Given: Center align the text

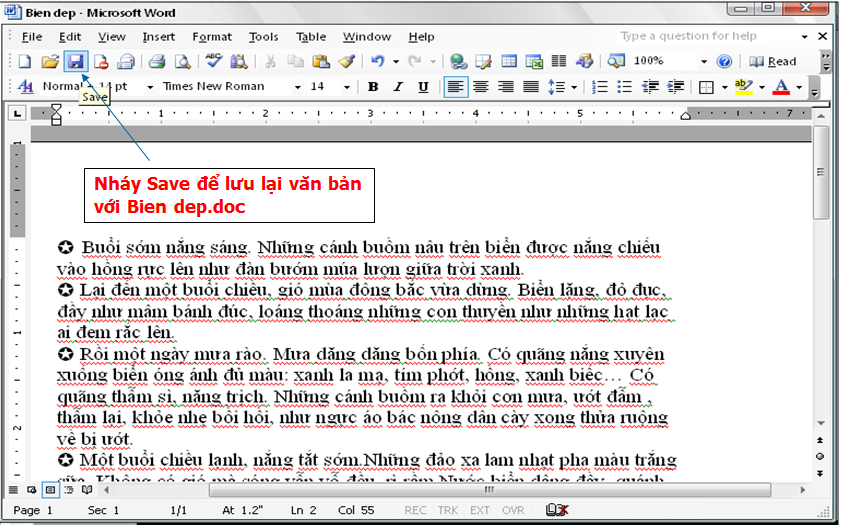Looking at the screenshot, I should [x=481, y=87].
